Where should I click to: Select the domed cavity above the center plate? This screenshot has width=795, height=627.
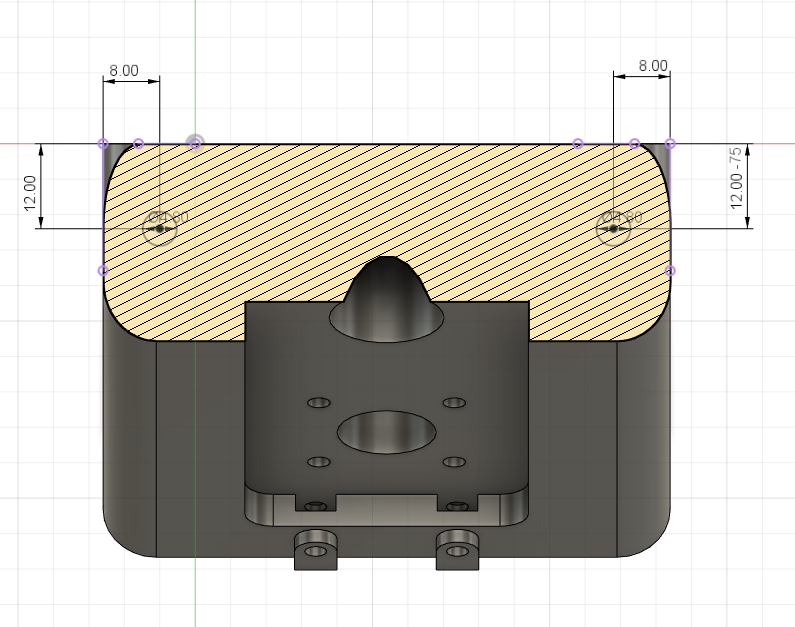387,299
